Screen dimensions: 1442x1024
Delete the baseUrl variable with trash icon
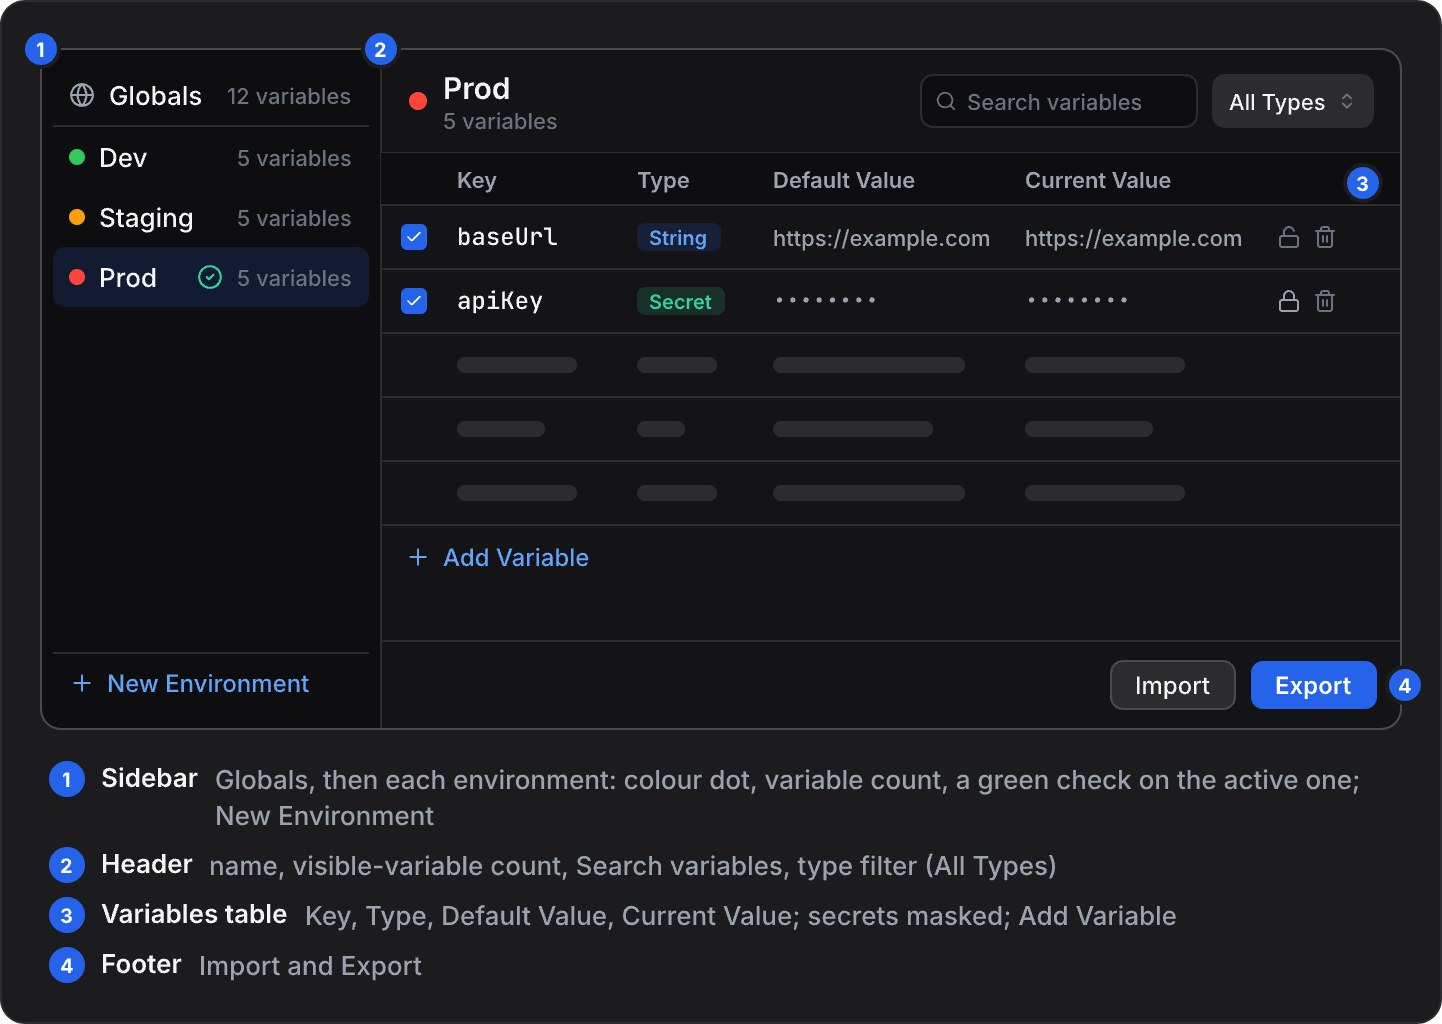pos(1325,237)
